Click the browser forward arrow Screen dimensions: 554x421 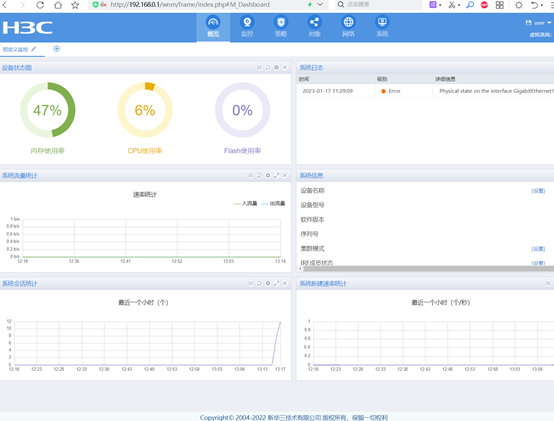[22, 5]
